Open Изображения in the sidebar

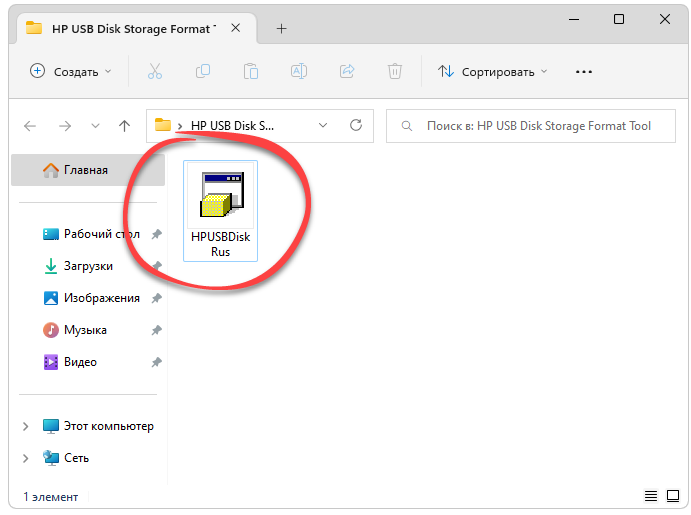[x=91, y=298]
